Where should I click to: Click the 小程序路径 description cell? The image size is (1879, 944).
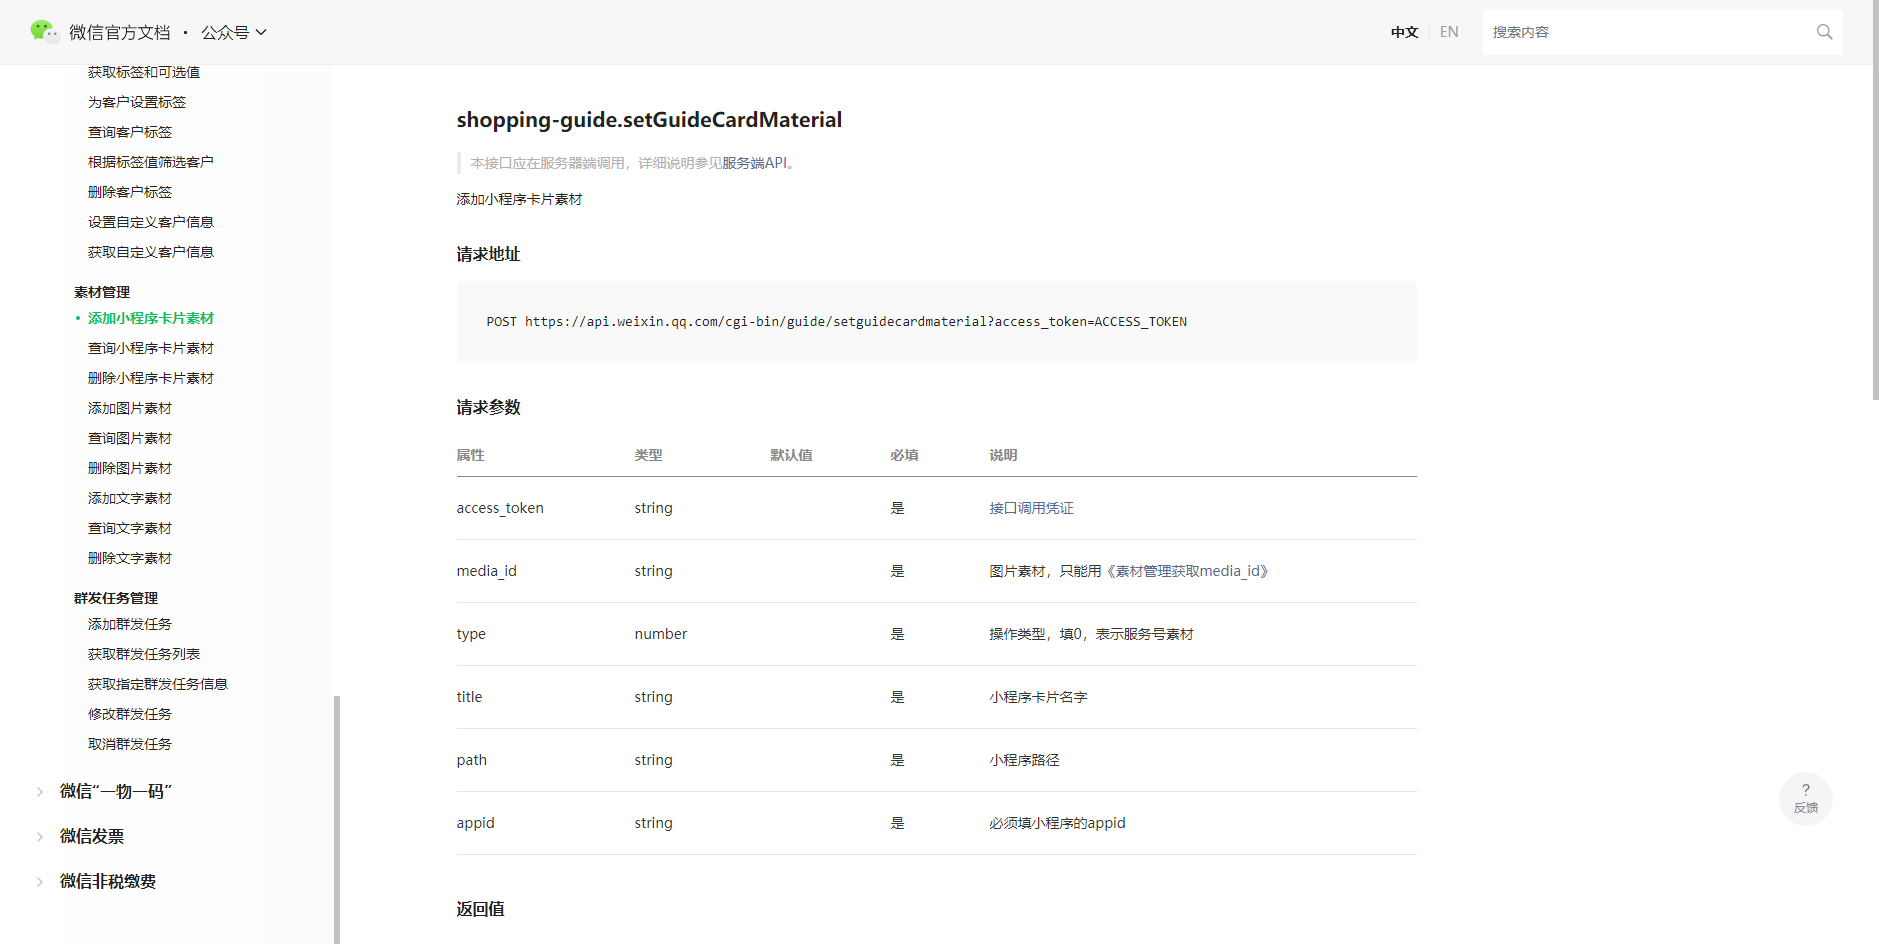click(1024, 760)
